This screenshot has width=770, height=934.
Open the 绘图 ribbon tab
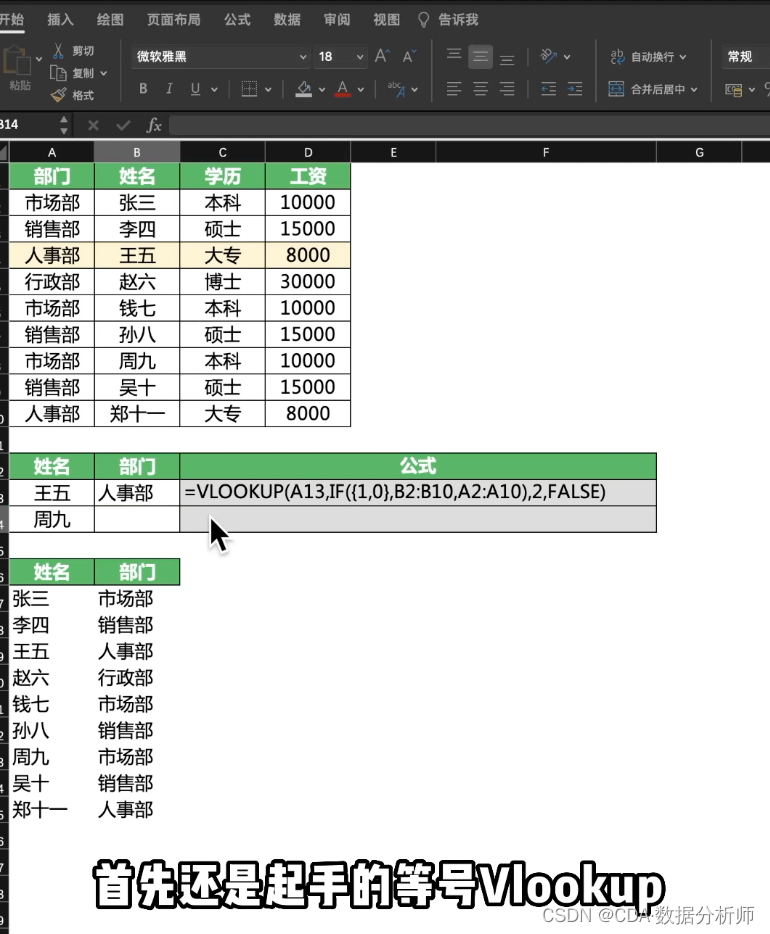pos(110,20)
